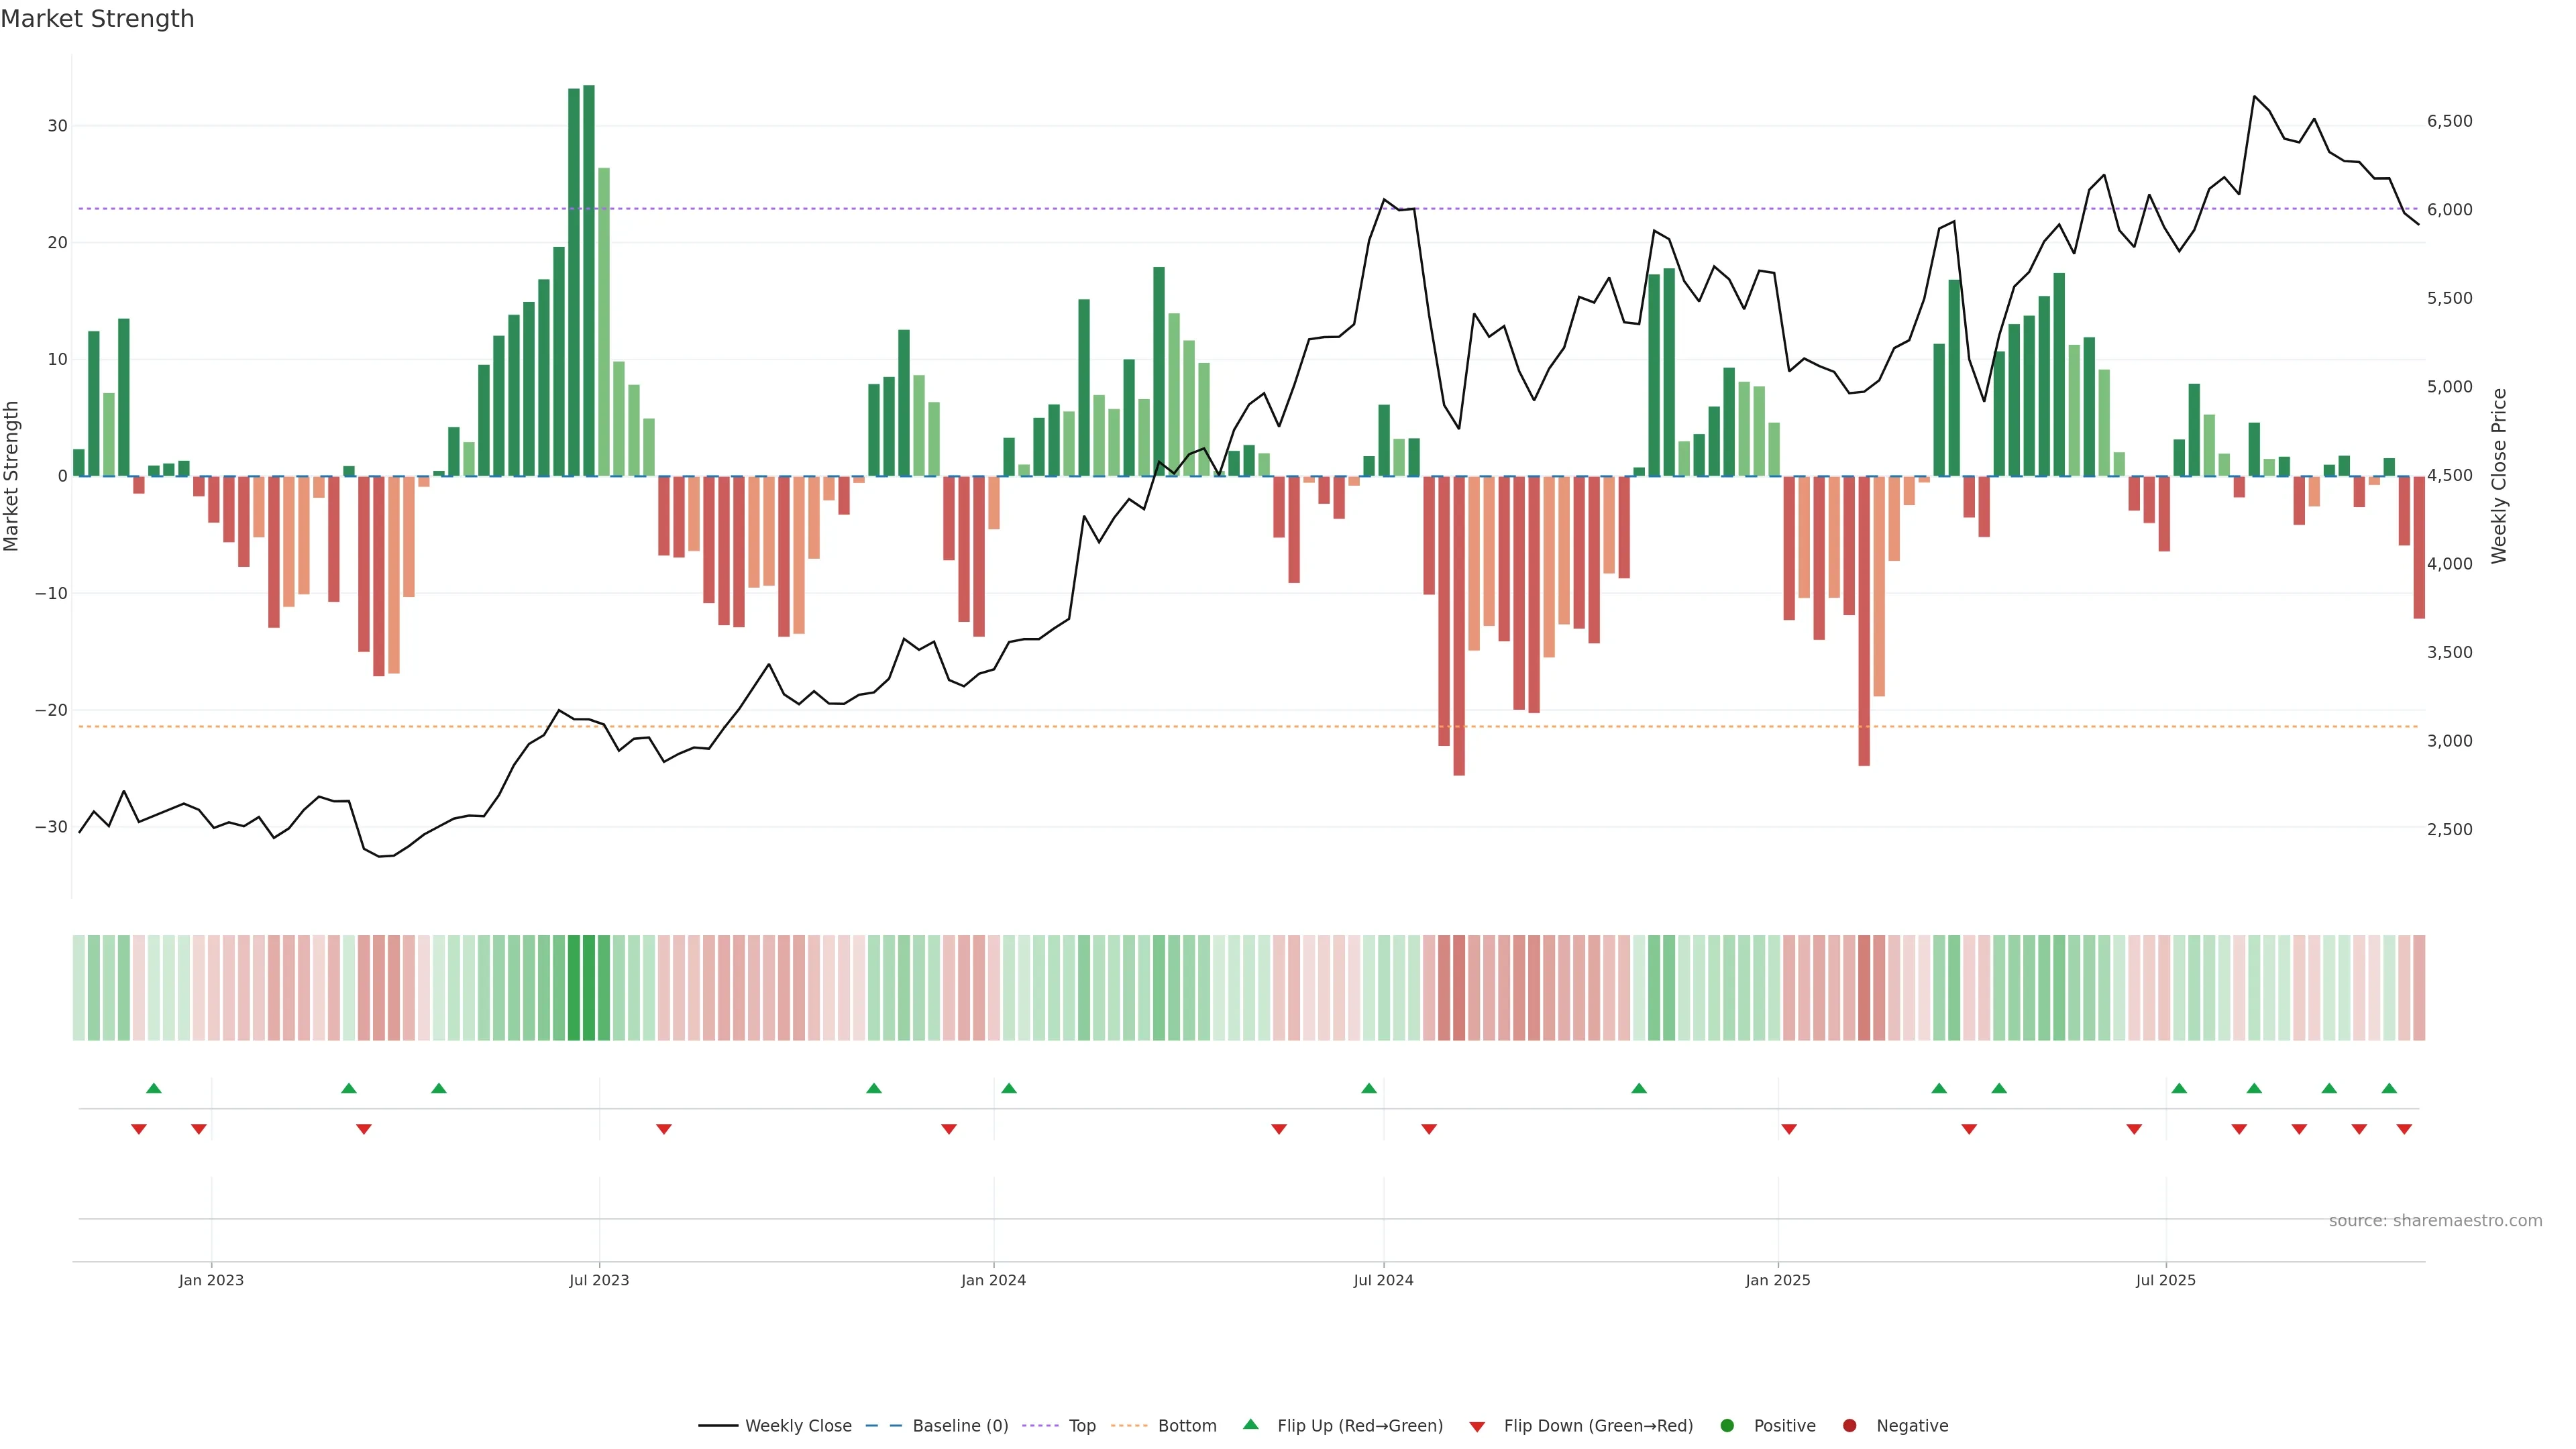Click the rightmost red Flip Down triangle marker
This screenshot has height=1449, width=2576.
[x=2404, y=1129]
